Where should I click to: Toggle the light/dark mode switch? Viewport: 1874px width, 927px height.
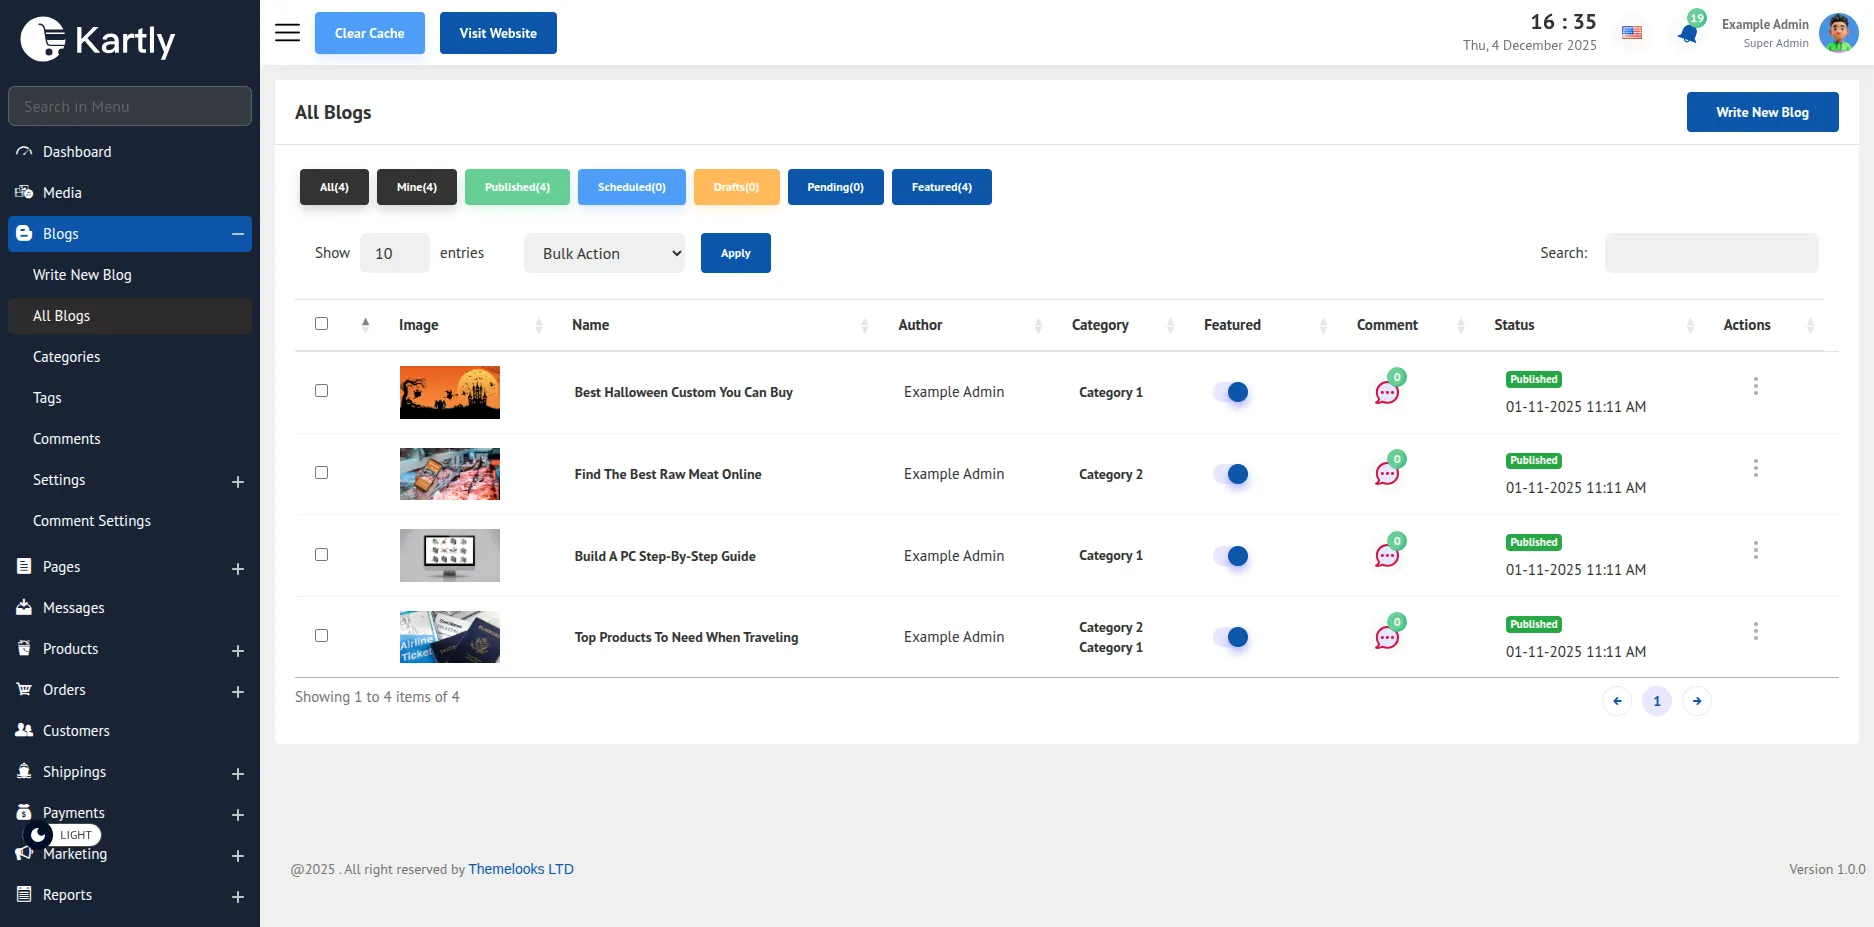click(62, 835)
